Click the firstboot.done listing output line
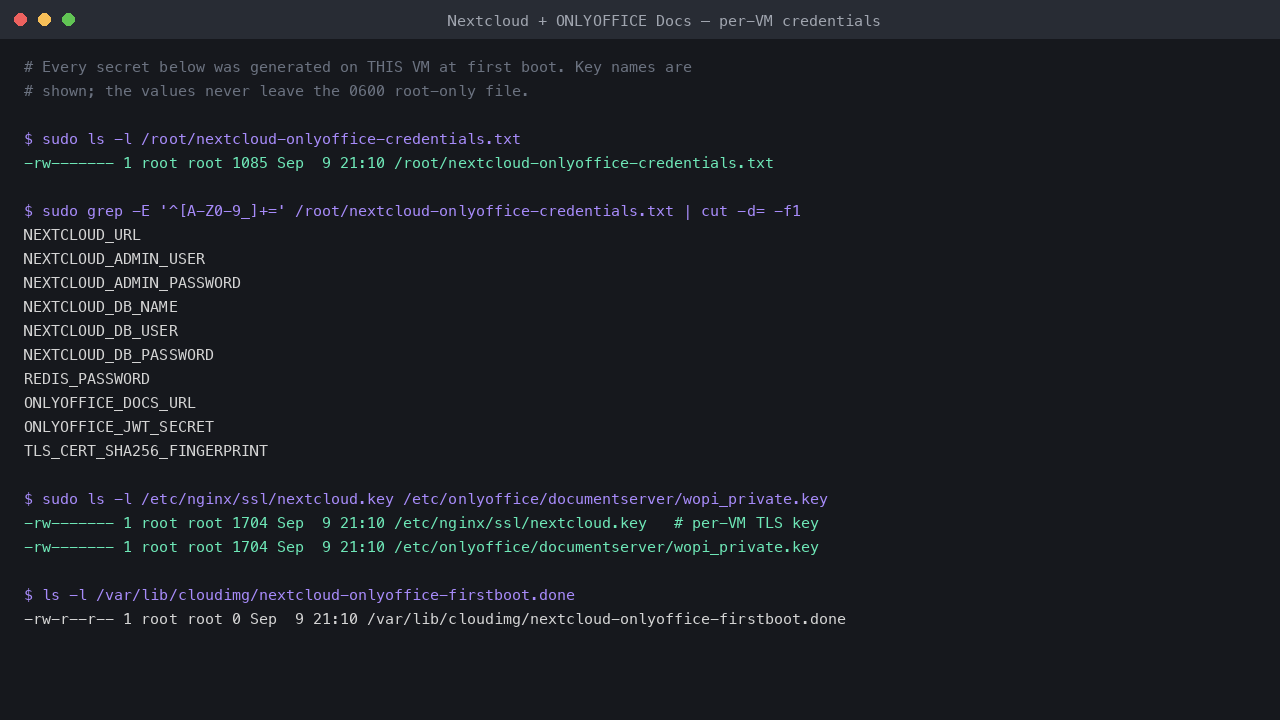The image size is (1280, 720). (435, 619)
